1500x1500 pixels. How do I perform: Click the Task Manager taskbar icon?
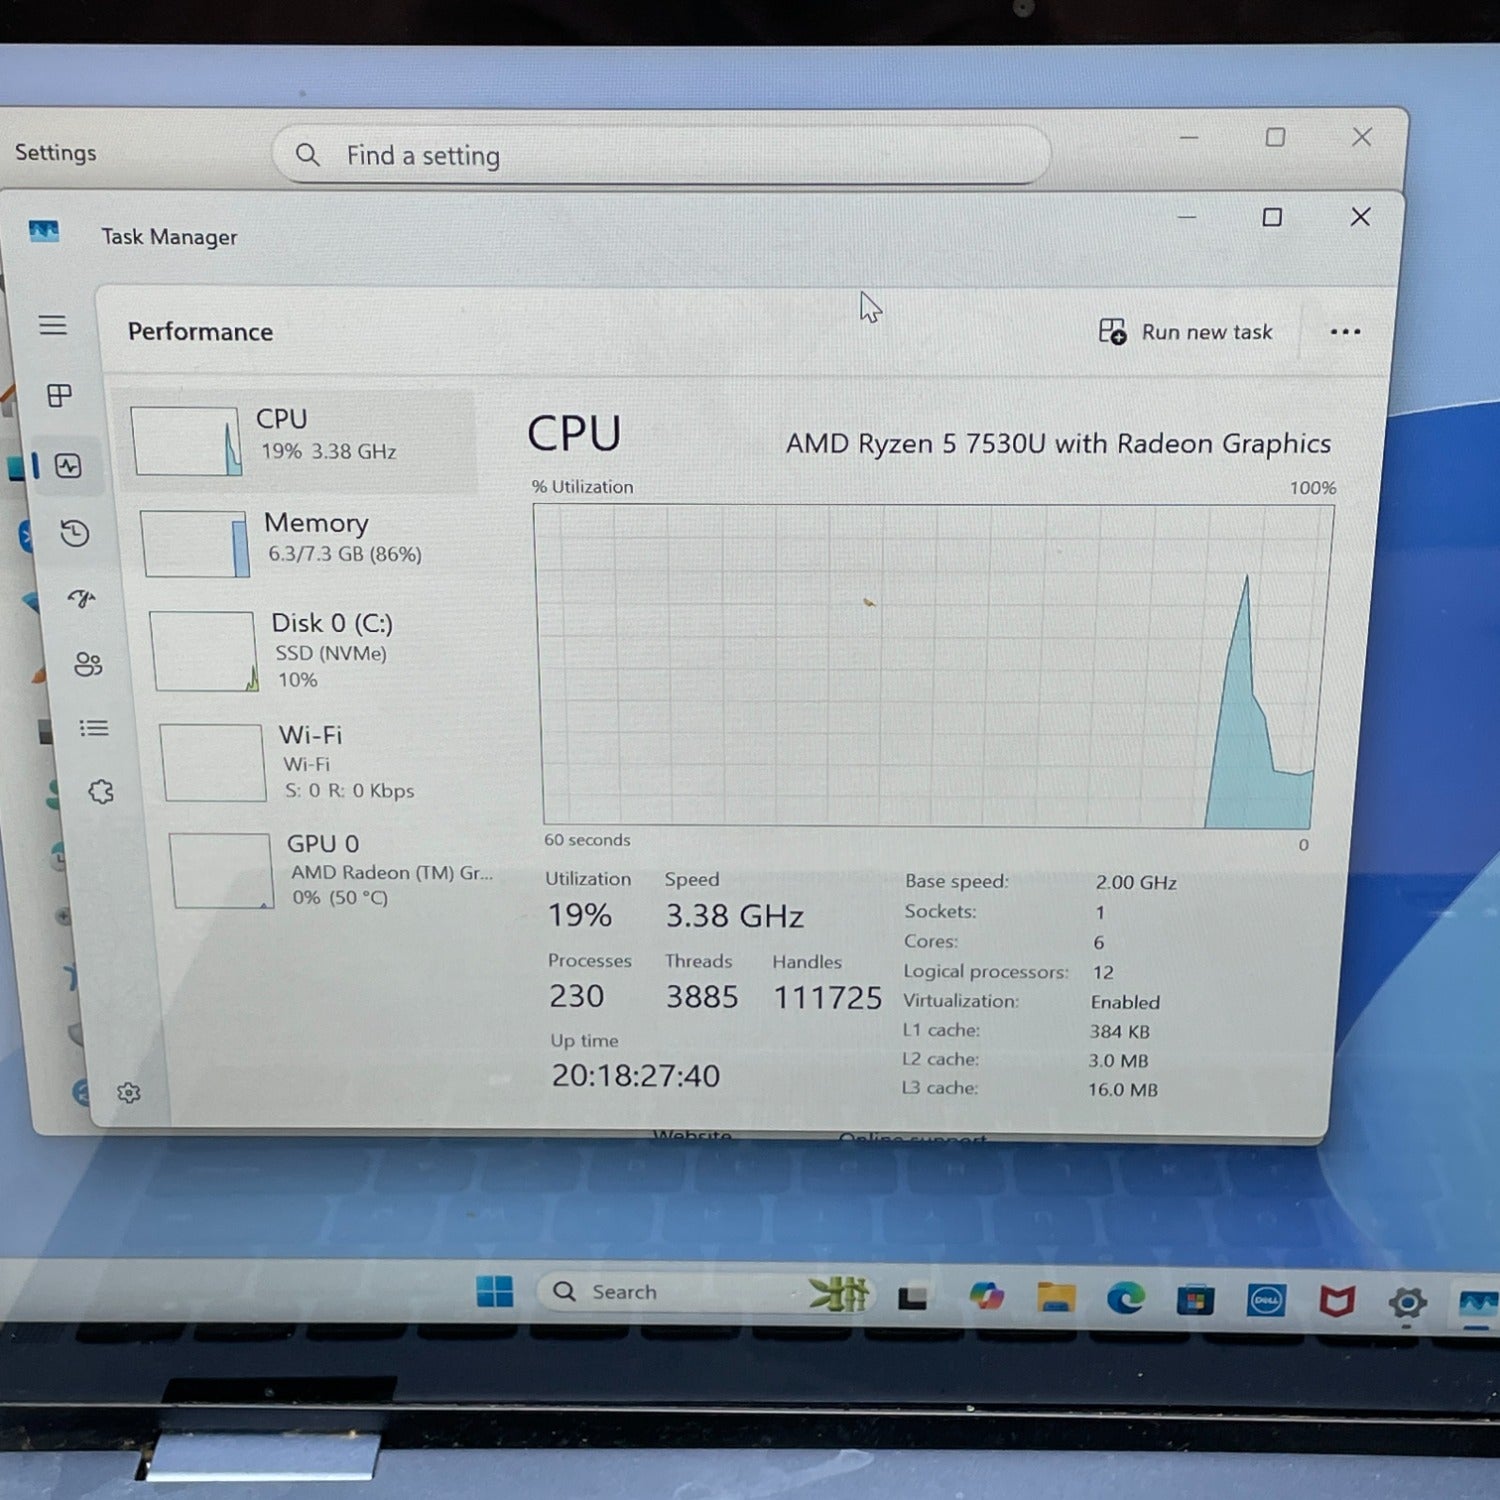(x=1477, y=1304)
